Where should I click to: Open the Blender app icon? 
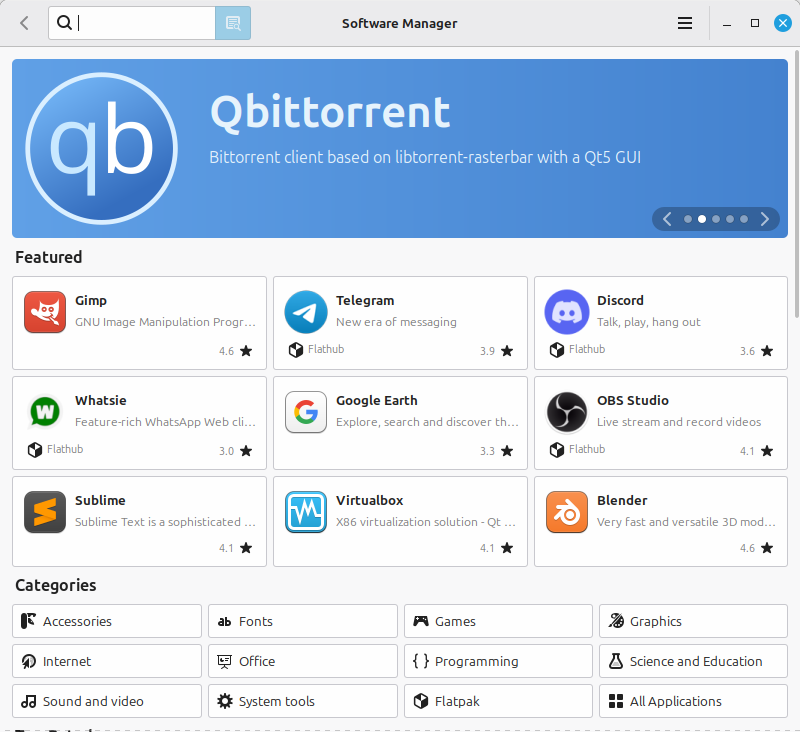(566, 512)
